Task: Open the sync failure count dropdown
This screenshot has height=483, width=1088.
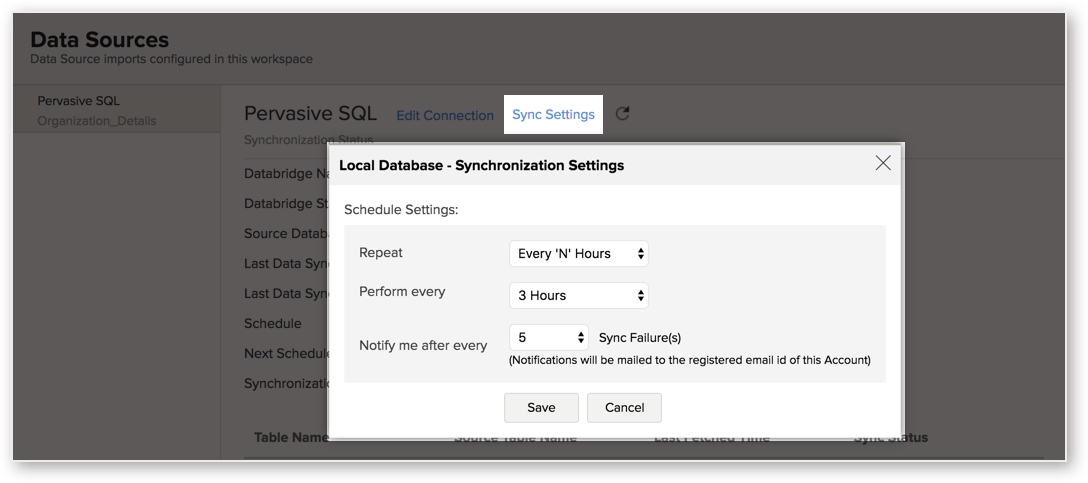Action: pos(549,338)
